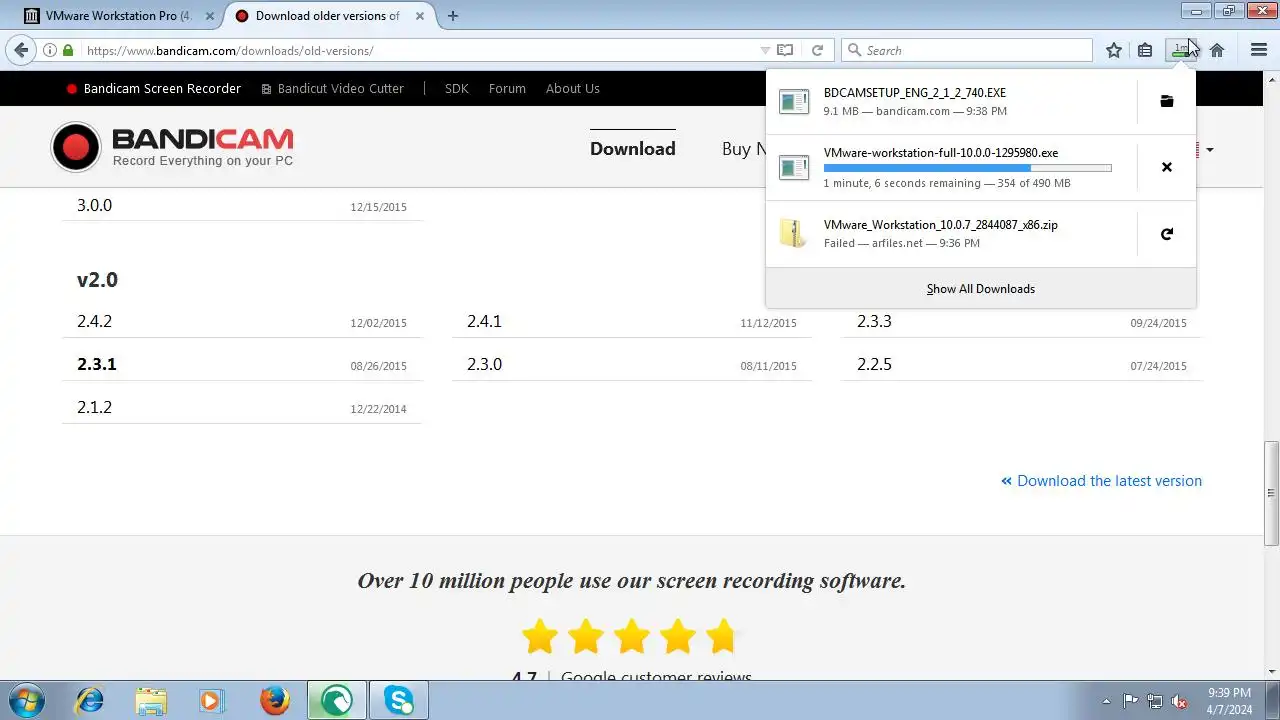Click the Buy Now navigation item
Viewport: 1280px width, 720px height.
[x=743, y=148]
